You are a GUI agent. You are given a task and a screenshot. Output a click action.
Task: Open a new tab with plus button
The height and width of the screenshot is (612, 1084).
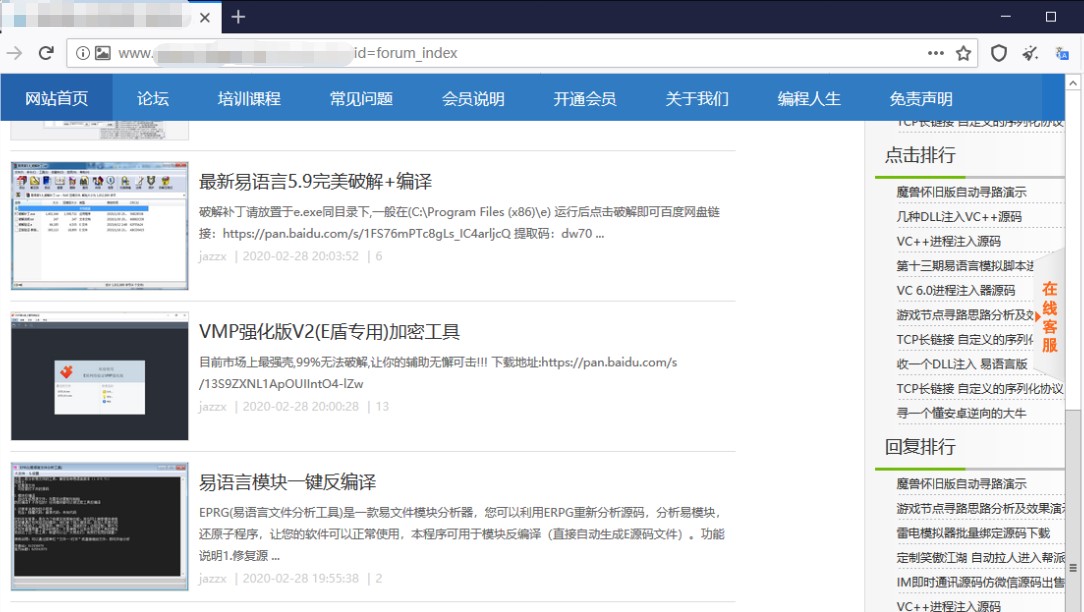(x=238, y=17)
